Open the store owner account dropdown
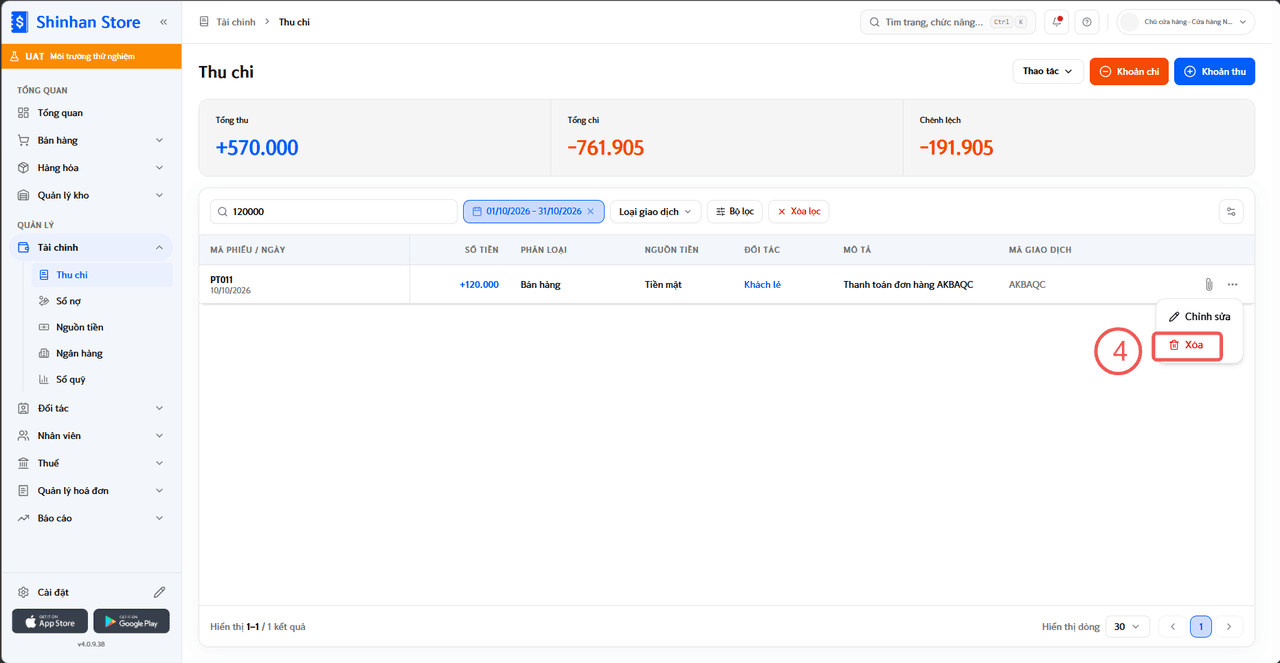The image size is (1280, 663). [1186, 22]
